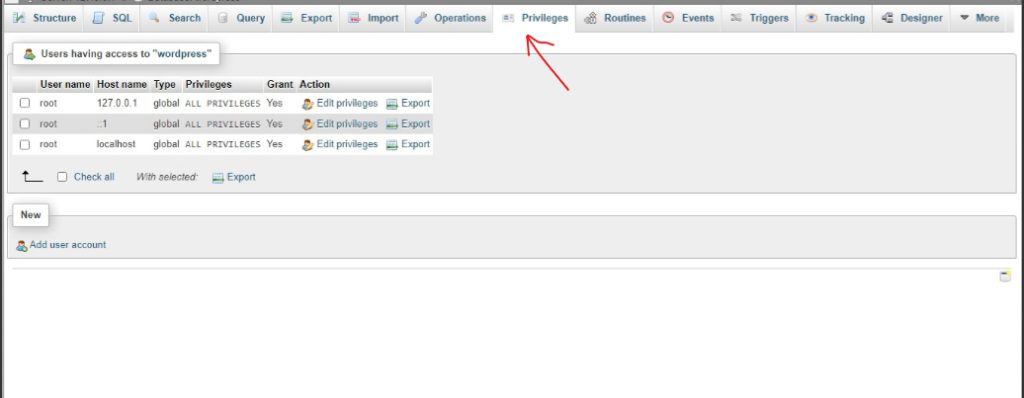Go to the Query tab
Viewport: 1024px width, 398px height.
pyautogui.click(x=241, y=18)
